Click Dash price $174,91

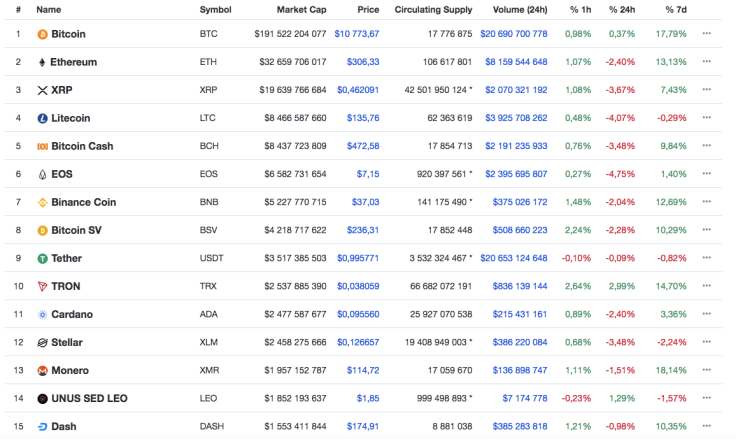(363, 426)
